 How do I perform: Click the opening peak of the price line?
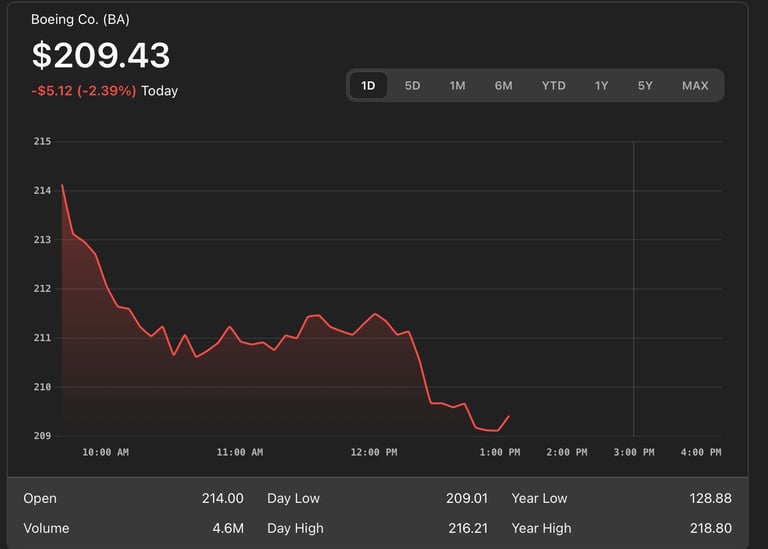(x=62, y=185)
